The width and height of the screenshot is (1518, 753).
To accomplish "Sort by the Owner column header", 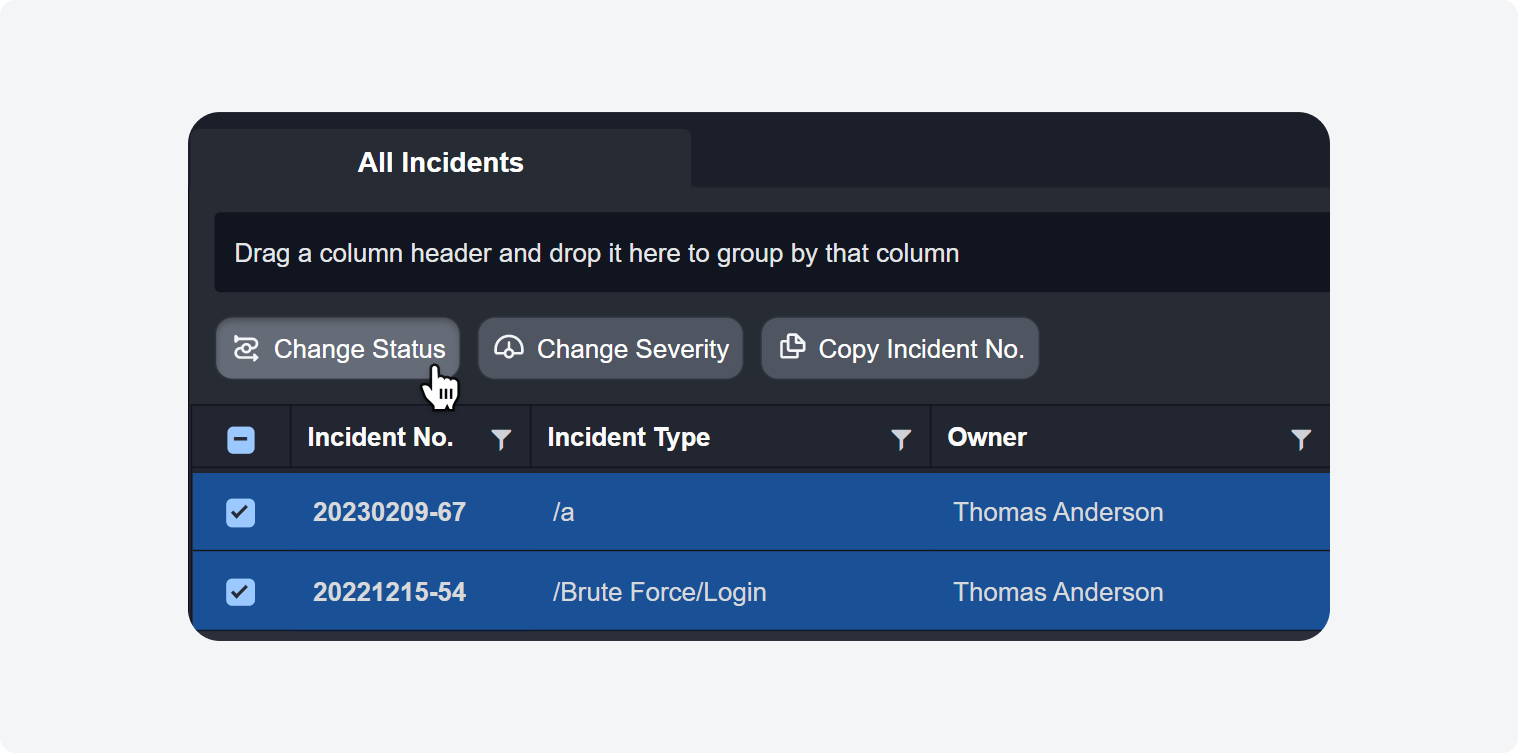I will click(987, 437).
